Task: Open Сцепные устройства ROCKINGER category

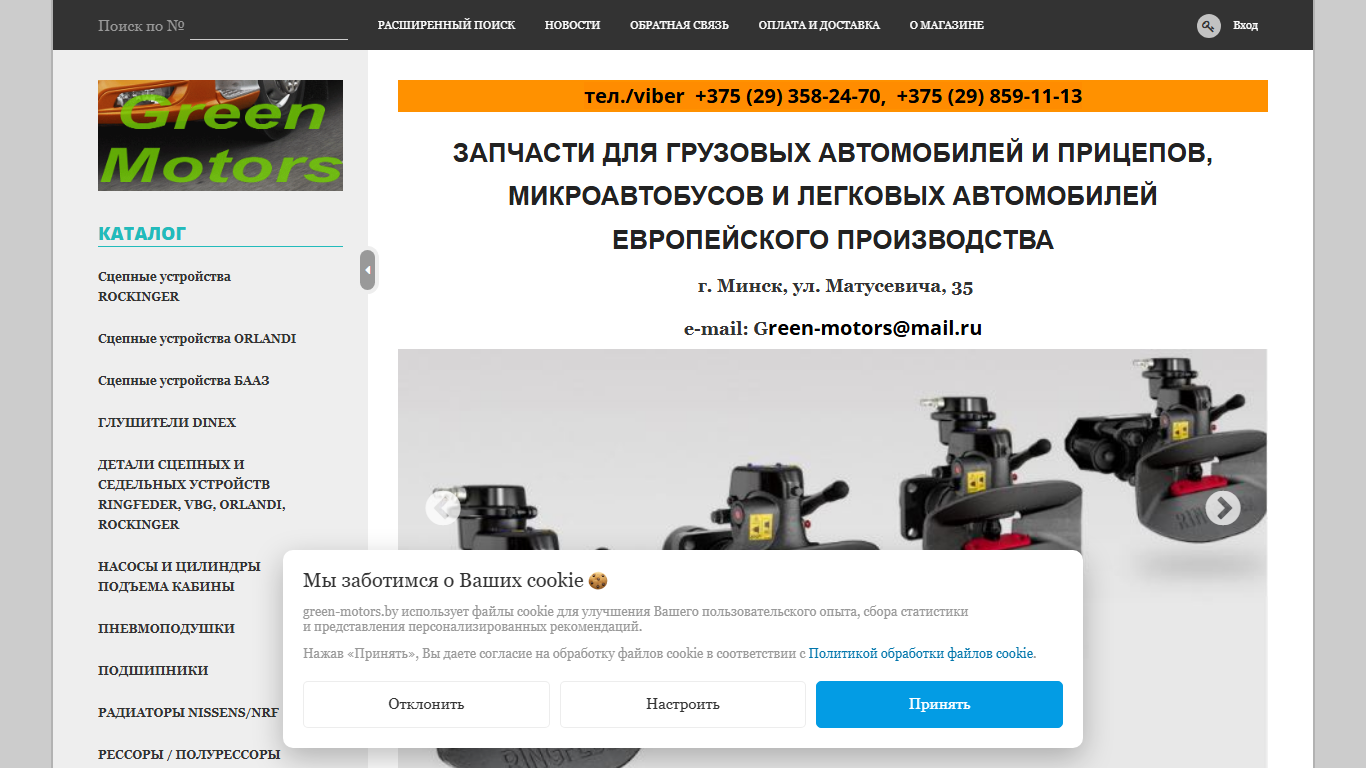Action: click(164, 286)
